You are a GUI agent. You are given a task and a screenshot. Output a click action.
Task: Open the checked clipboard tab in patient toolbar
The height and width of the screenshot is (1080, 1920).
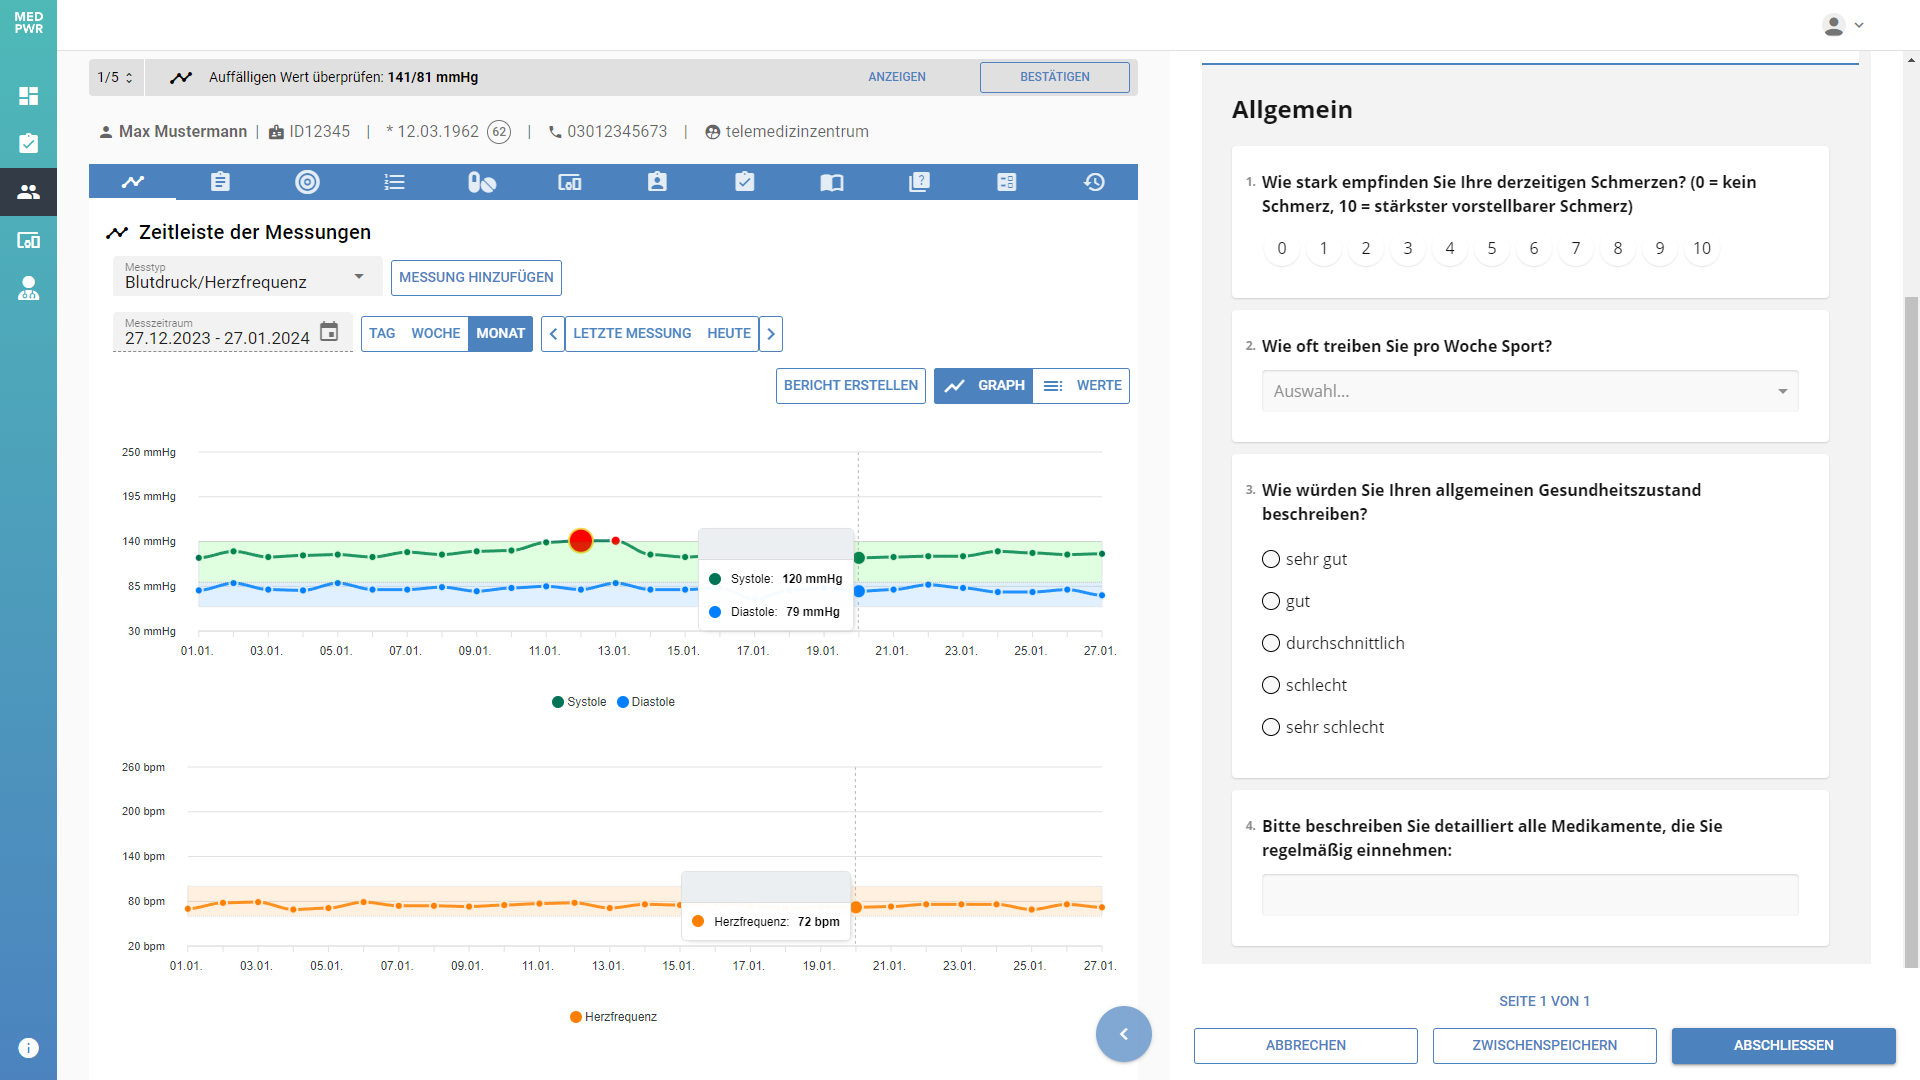(x=745, y=182)
